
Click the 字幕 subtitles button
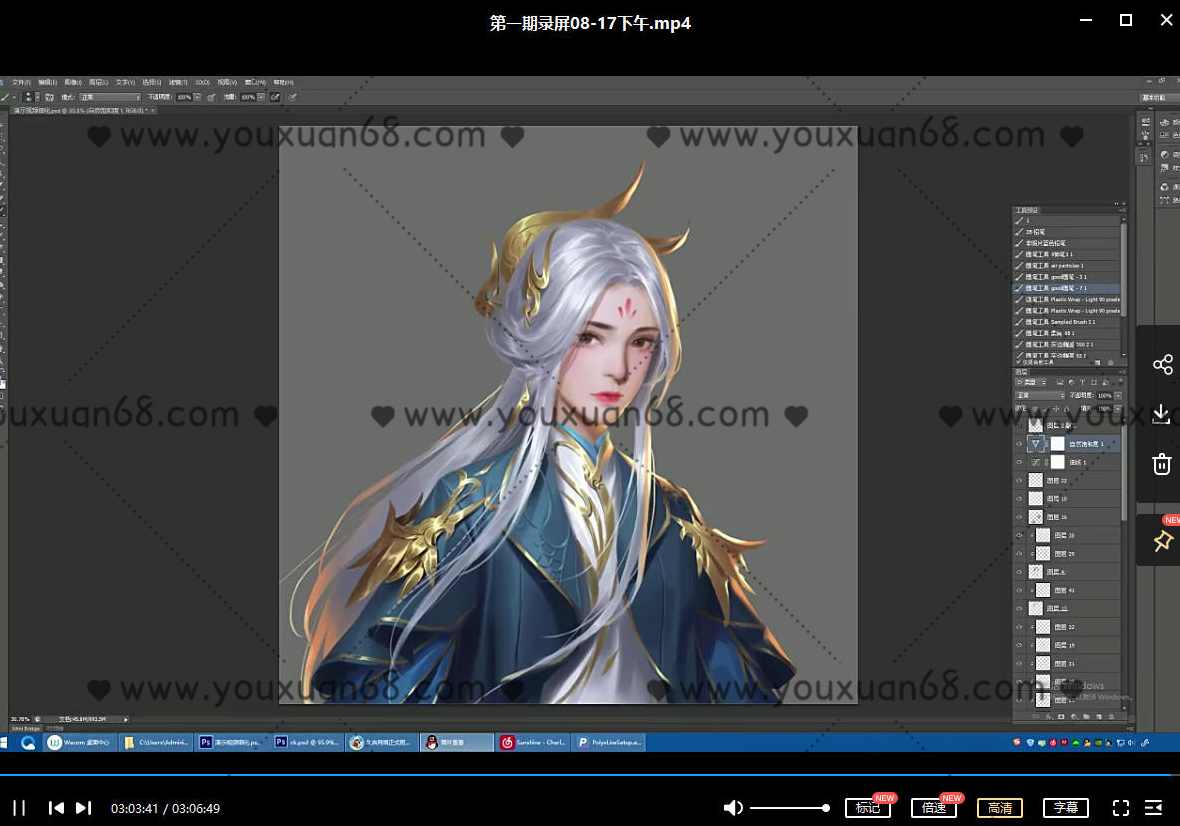coord(1065,807)
